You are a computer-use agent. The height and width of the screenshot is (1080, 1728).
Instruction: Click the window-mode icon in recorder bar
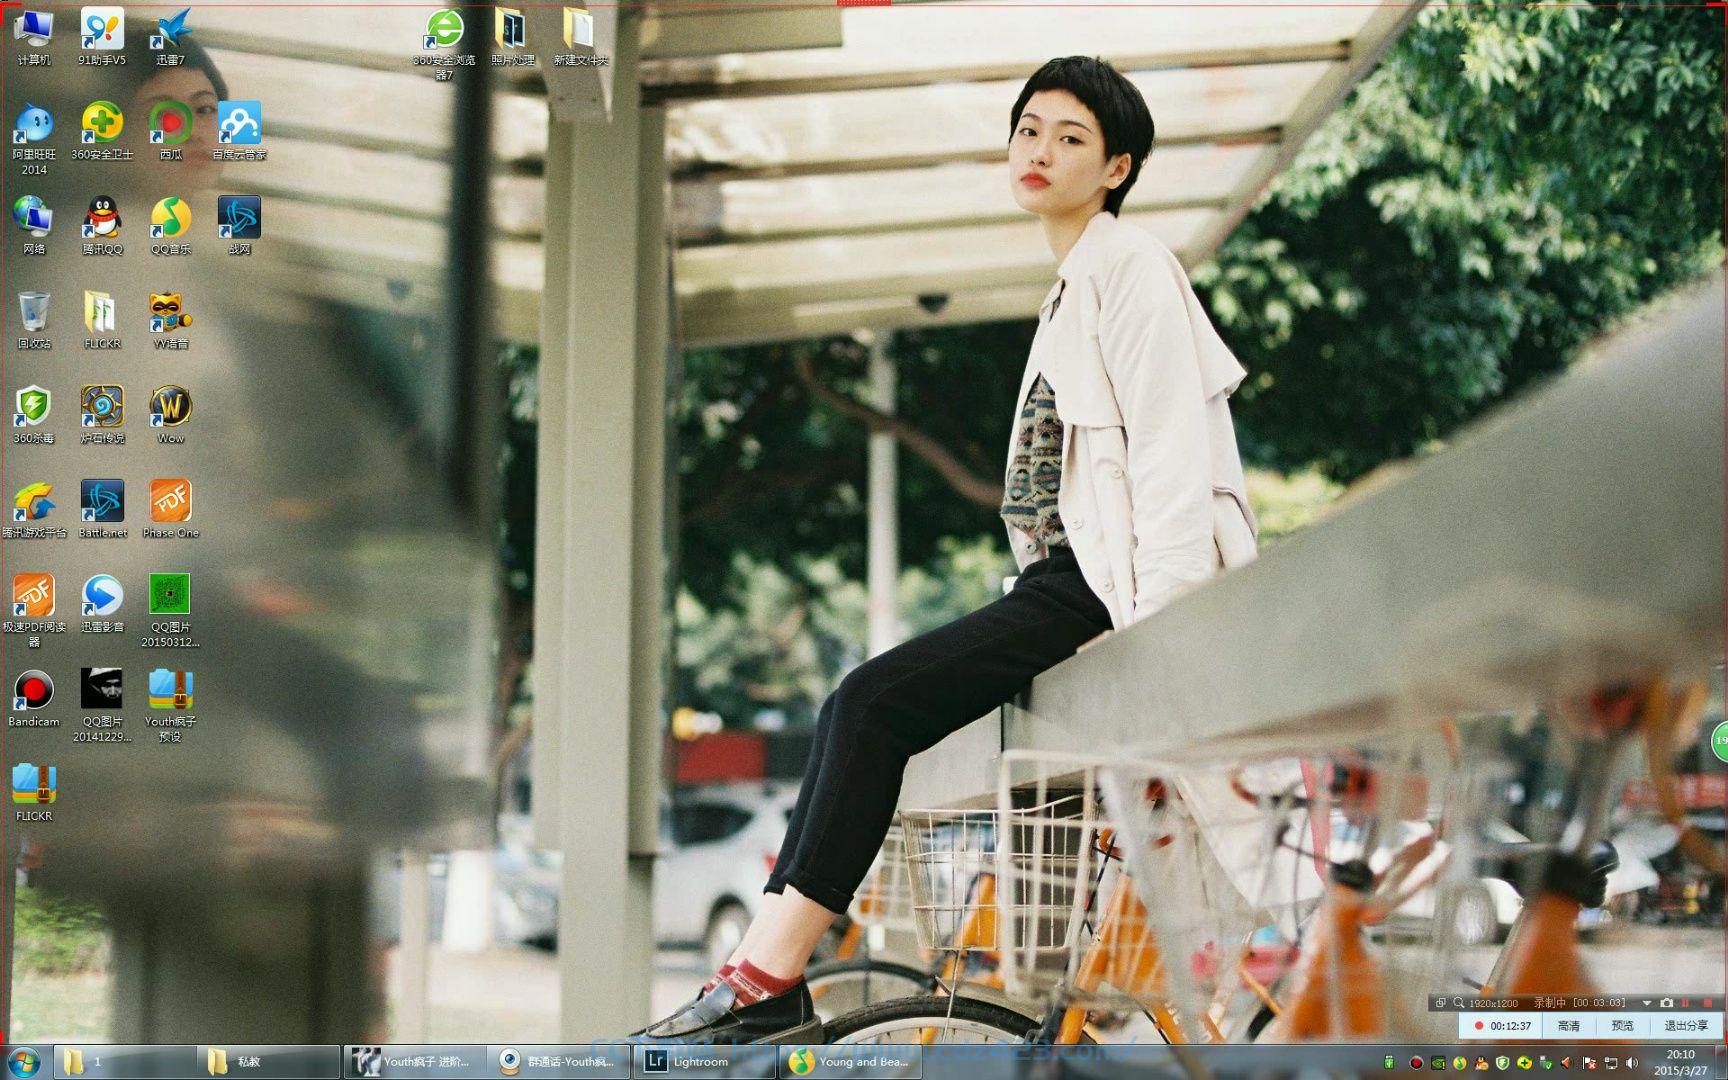[x=1440, y=1003]
